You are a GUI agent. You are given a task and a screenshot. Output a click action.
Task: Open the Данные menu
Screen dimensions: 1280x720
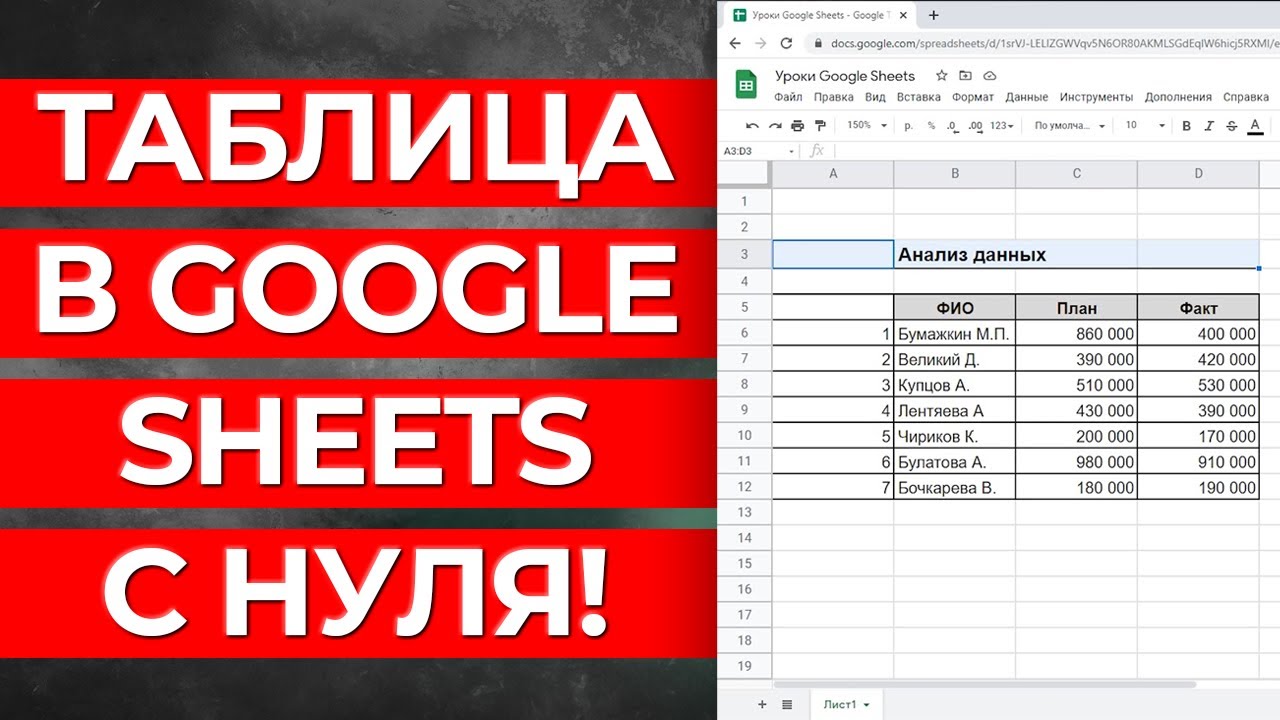click(1027, 97)
